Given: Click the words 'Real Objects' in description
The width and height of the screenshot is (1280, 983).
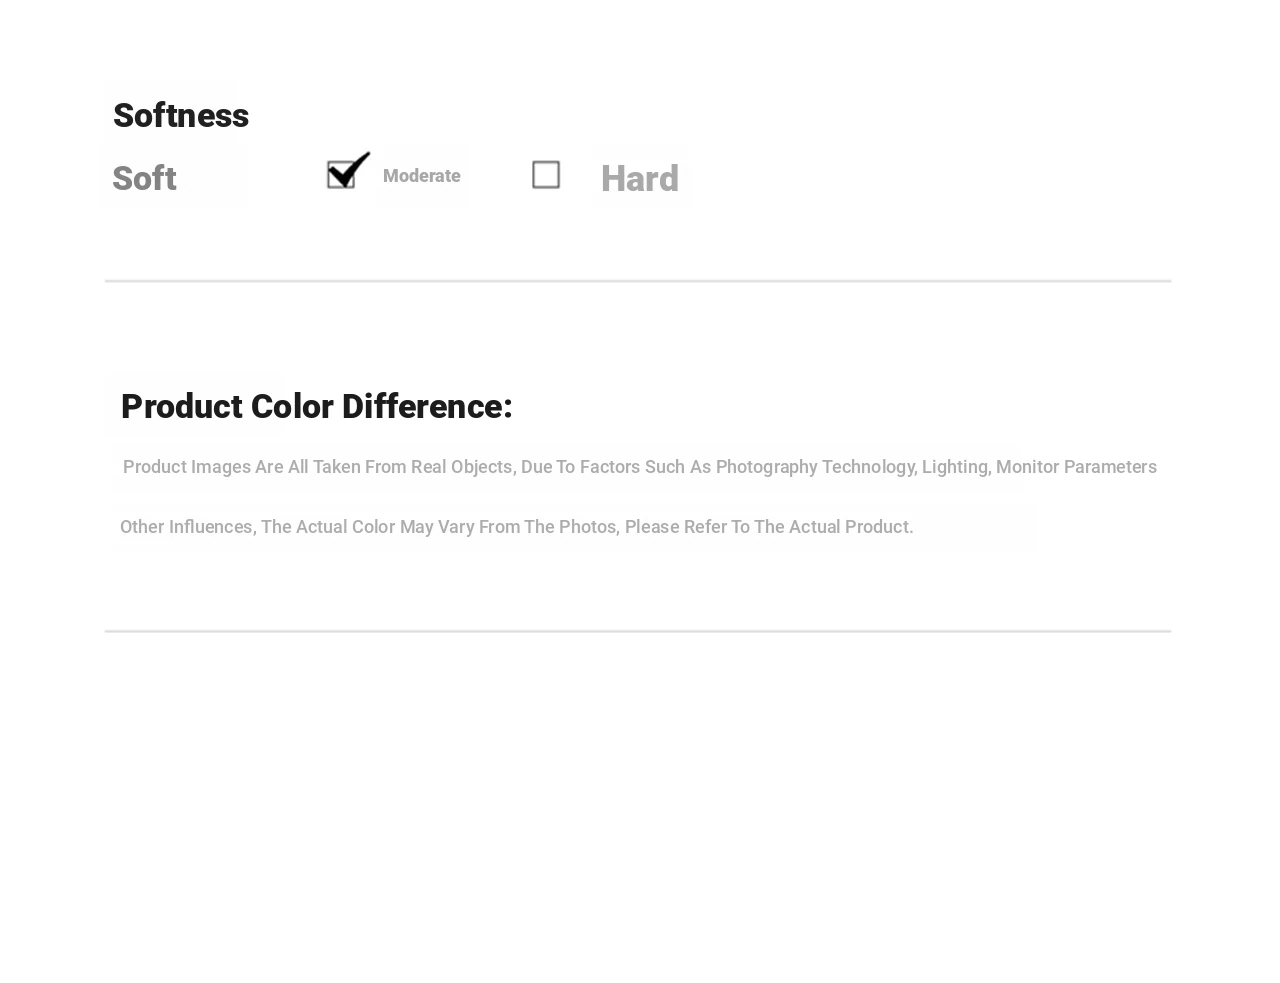Looking at the screenshot, I should [x=461, y=467].
